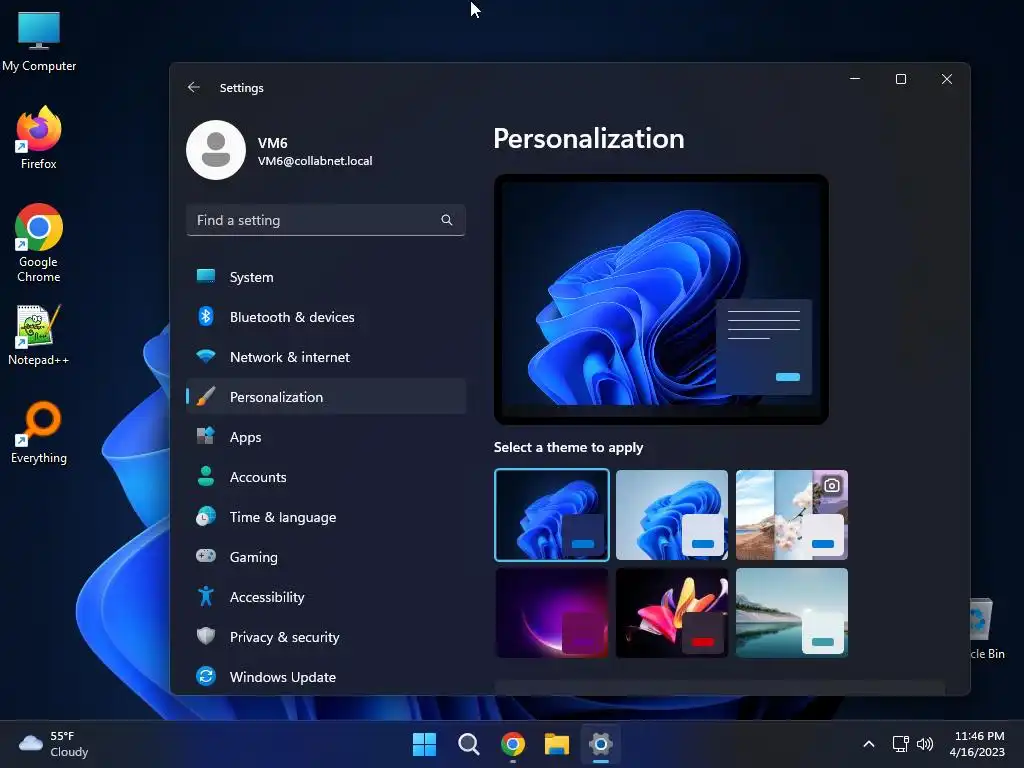Apply the purple Glow theme
The image size is (1024, 768).
[x=552, y=613]
